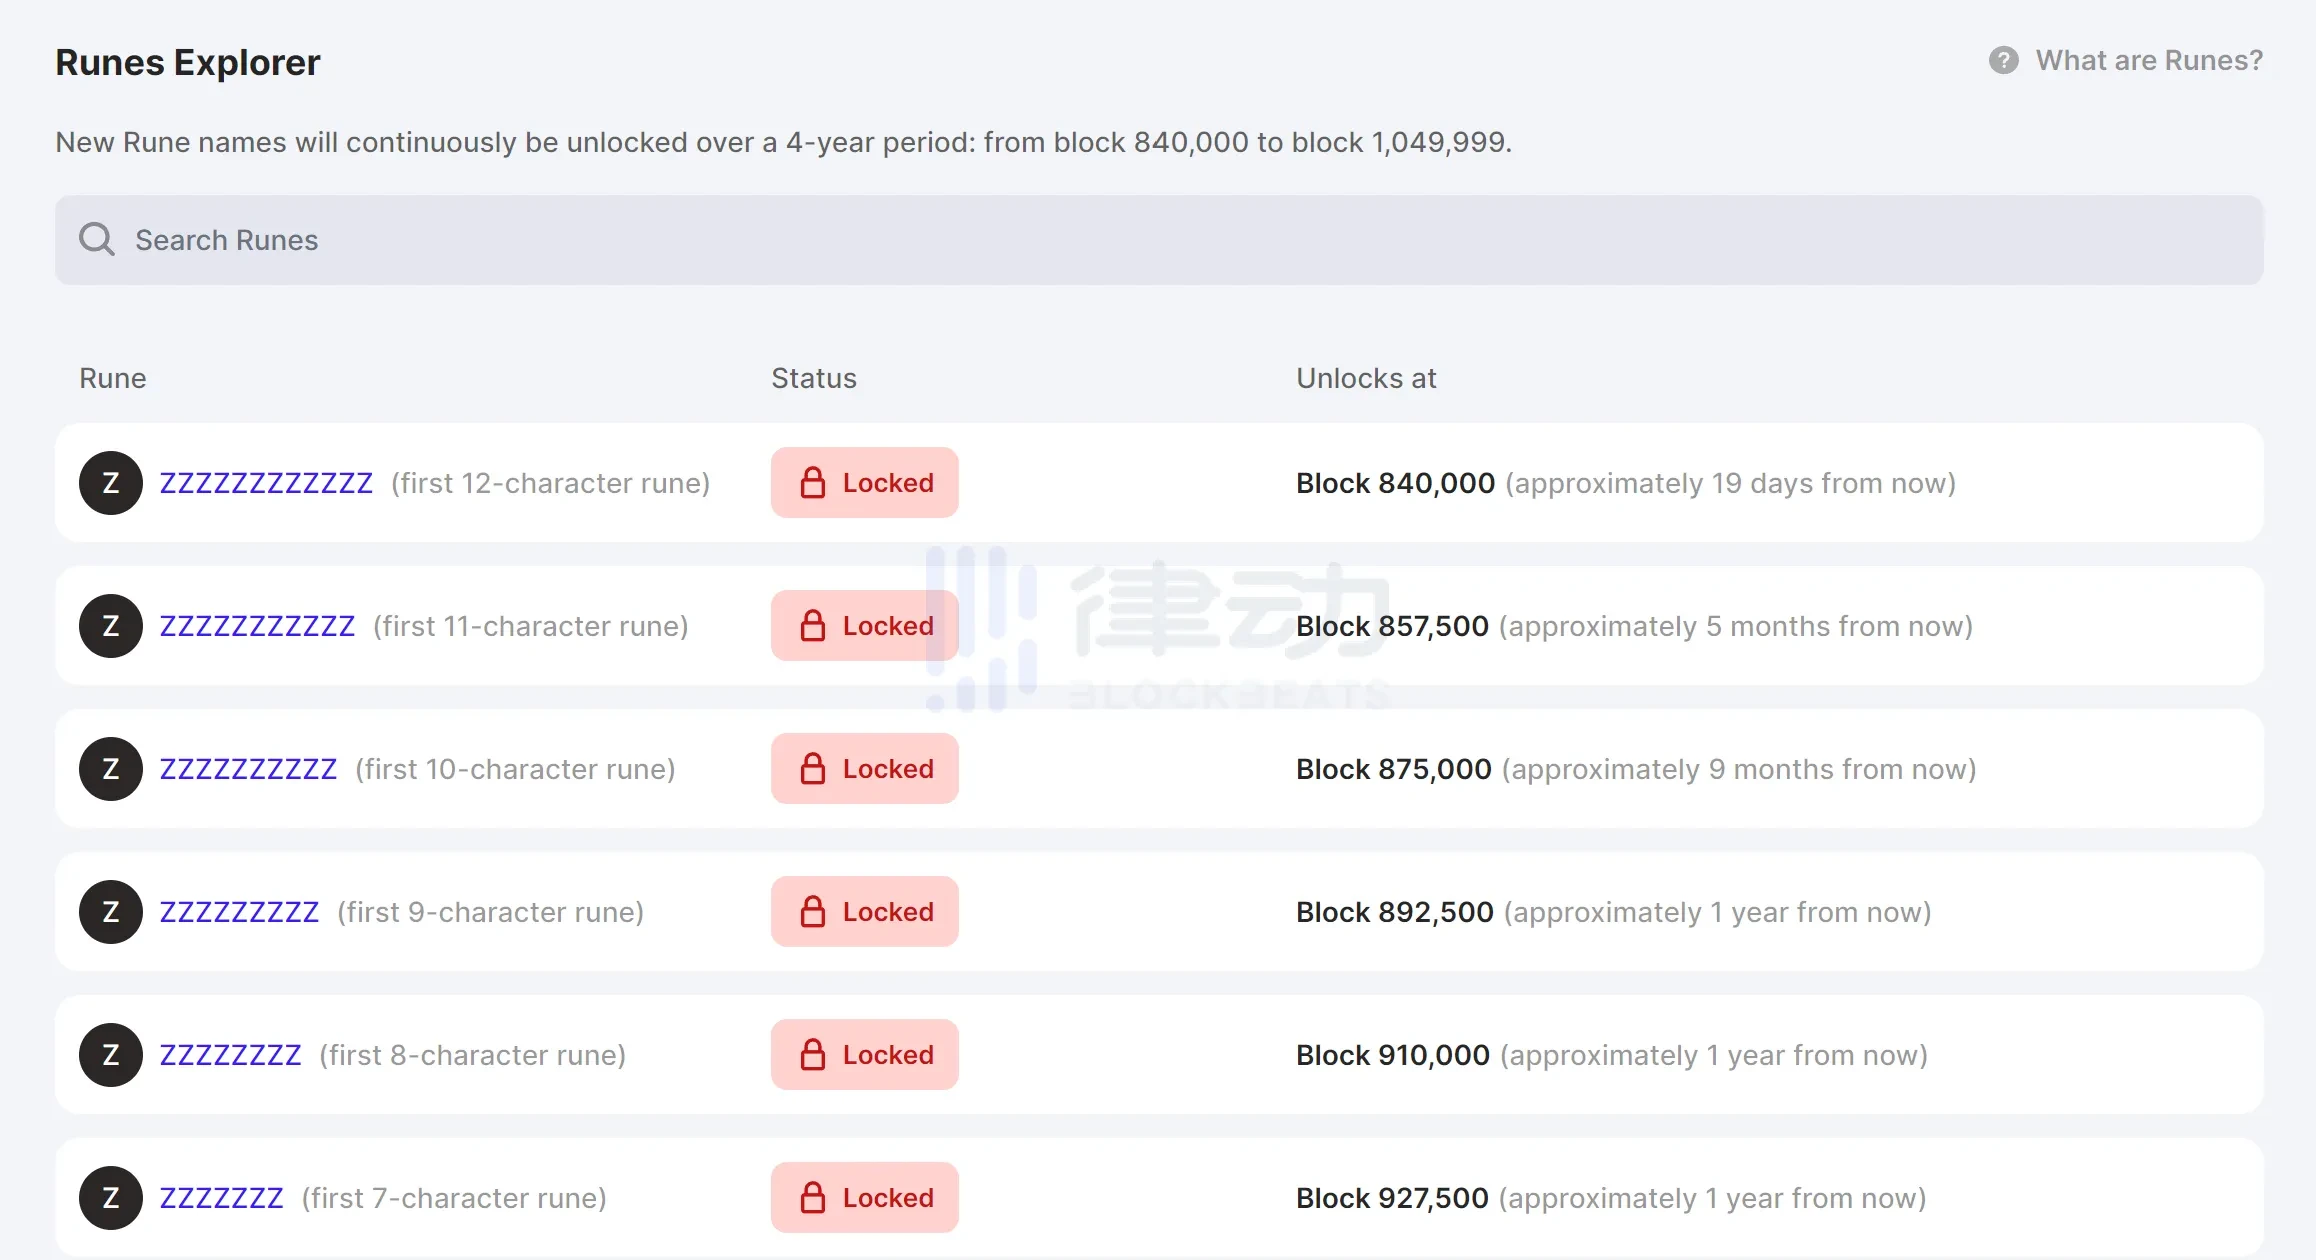Click the Z avatar of the 11-character rune
This screenshot has height=1260, width=2316.
coord(111,626)
